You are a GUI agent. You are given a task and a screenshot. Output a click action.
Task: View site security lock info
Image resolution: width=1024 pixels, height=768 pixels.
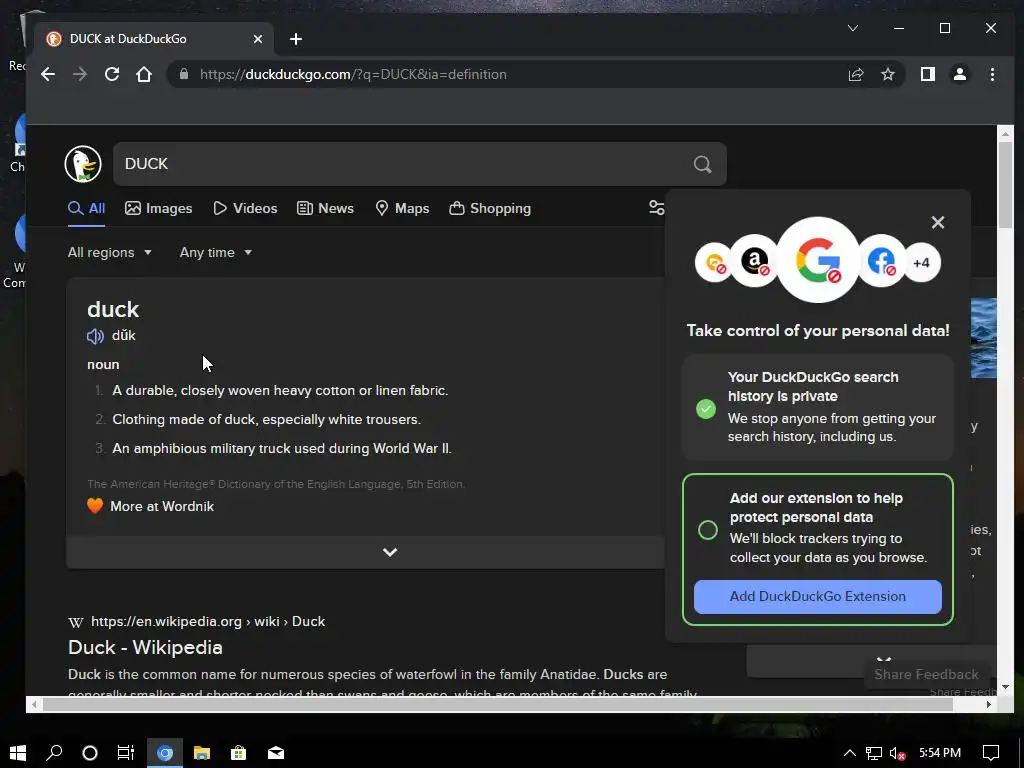tap(184, 74)
